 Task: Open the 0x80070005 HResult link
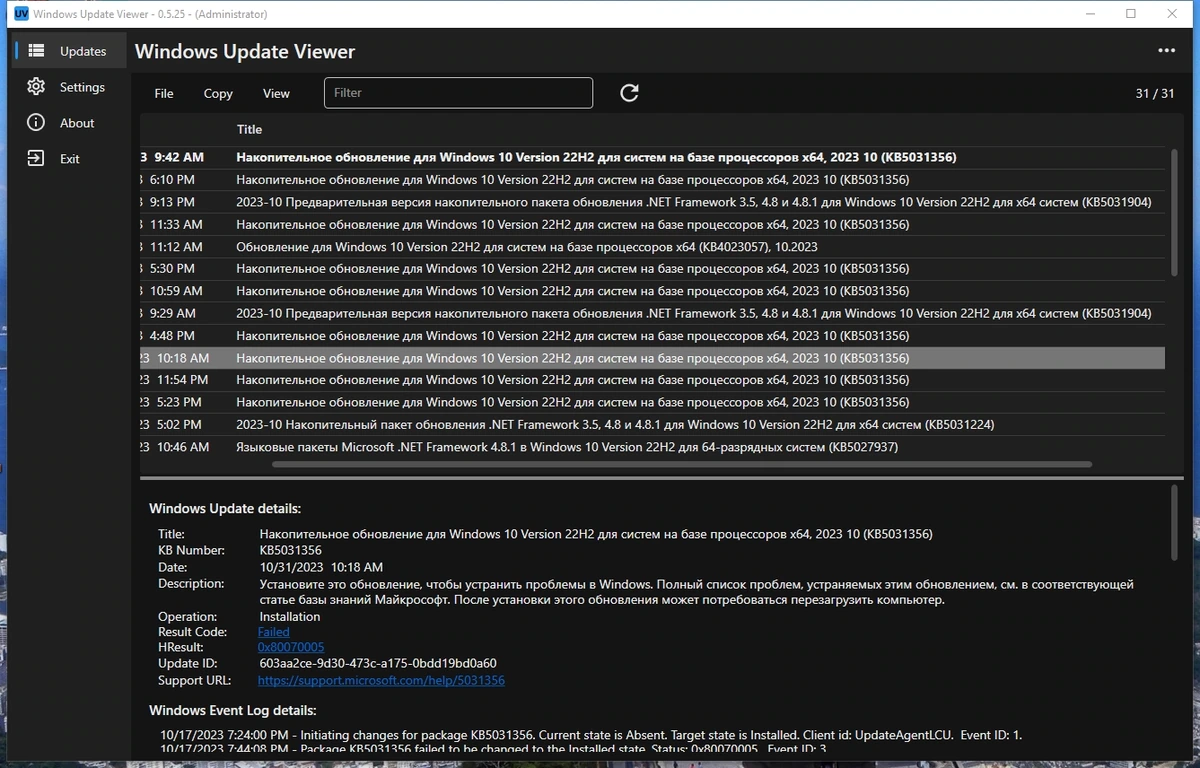pyautogui.click(x=291, y=647)
